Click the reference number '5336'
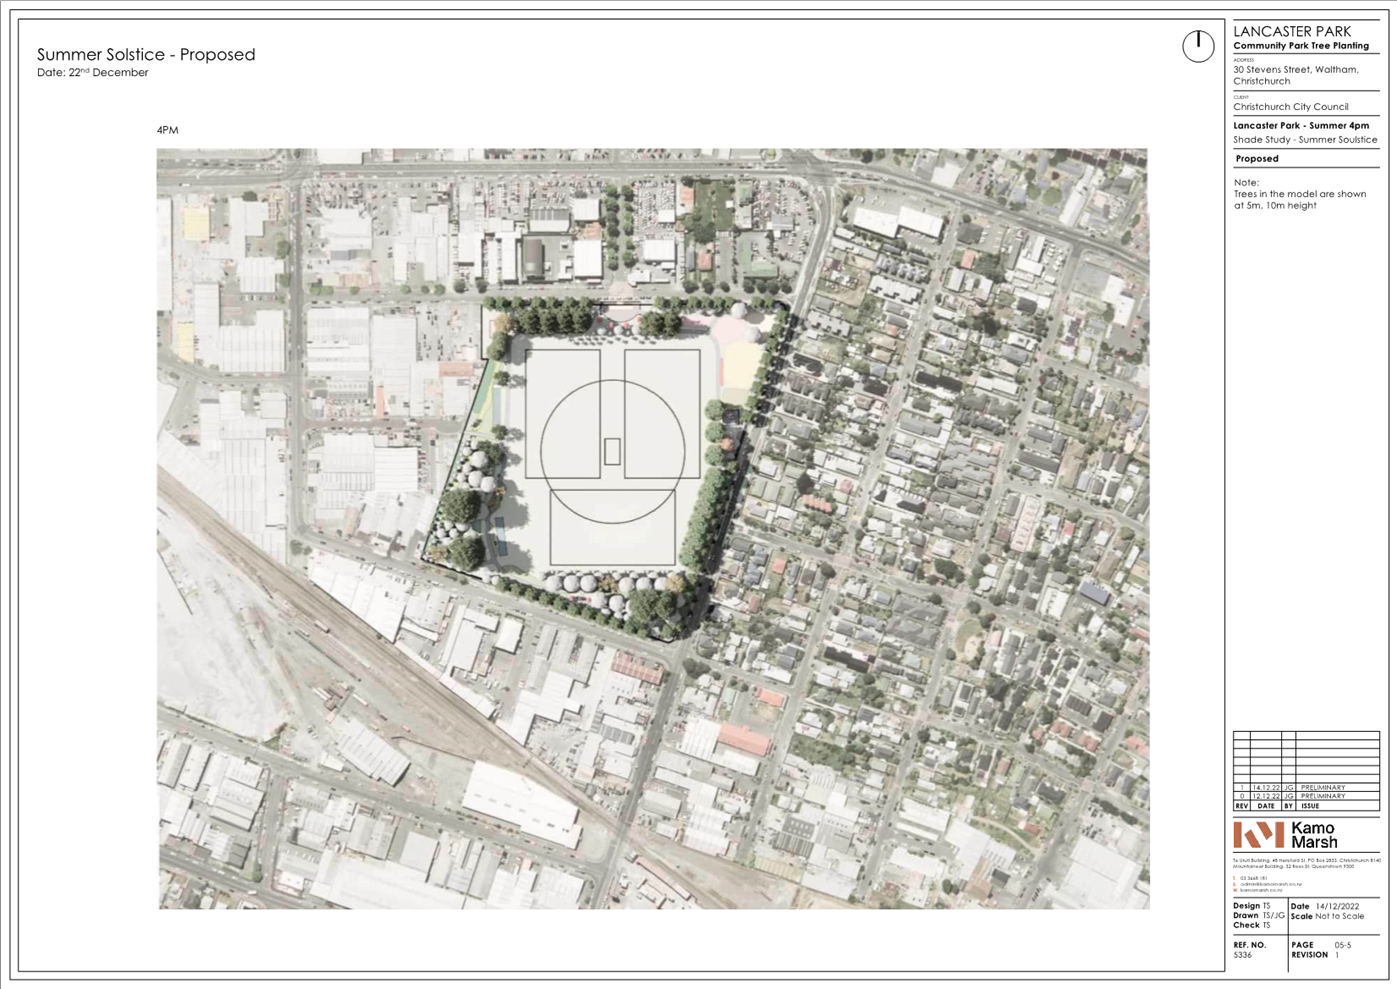 [1242, 955]
